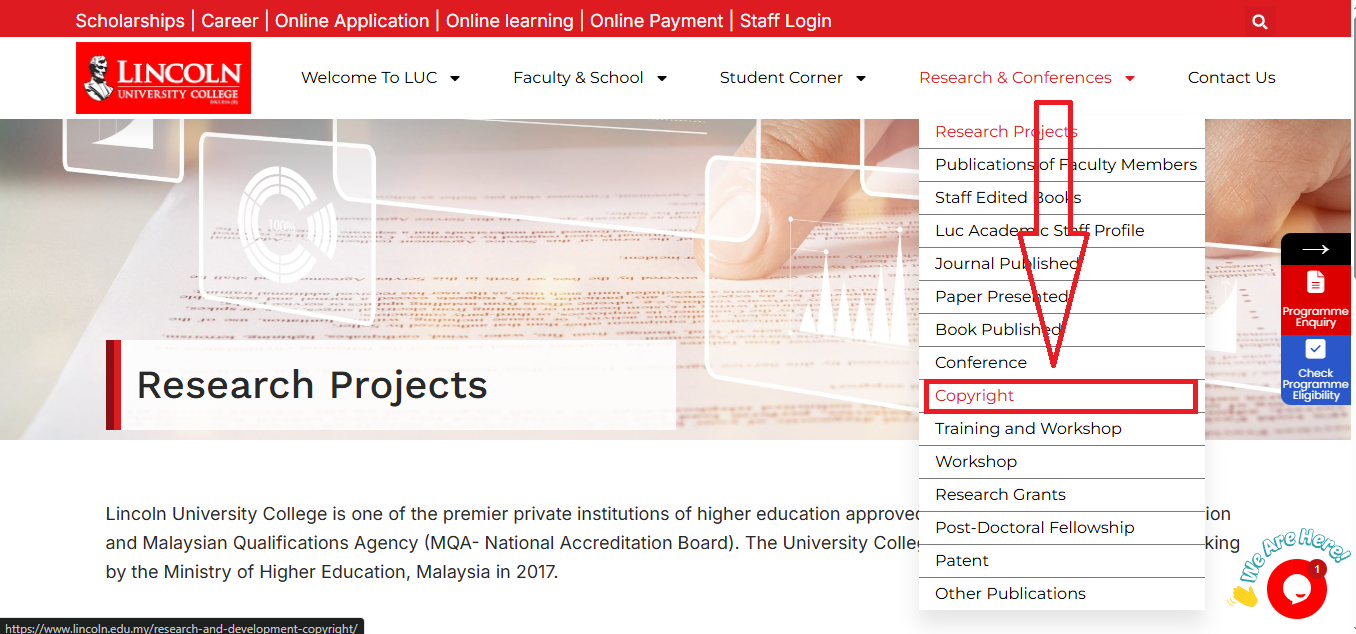Open the Online Payment link

656,20
